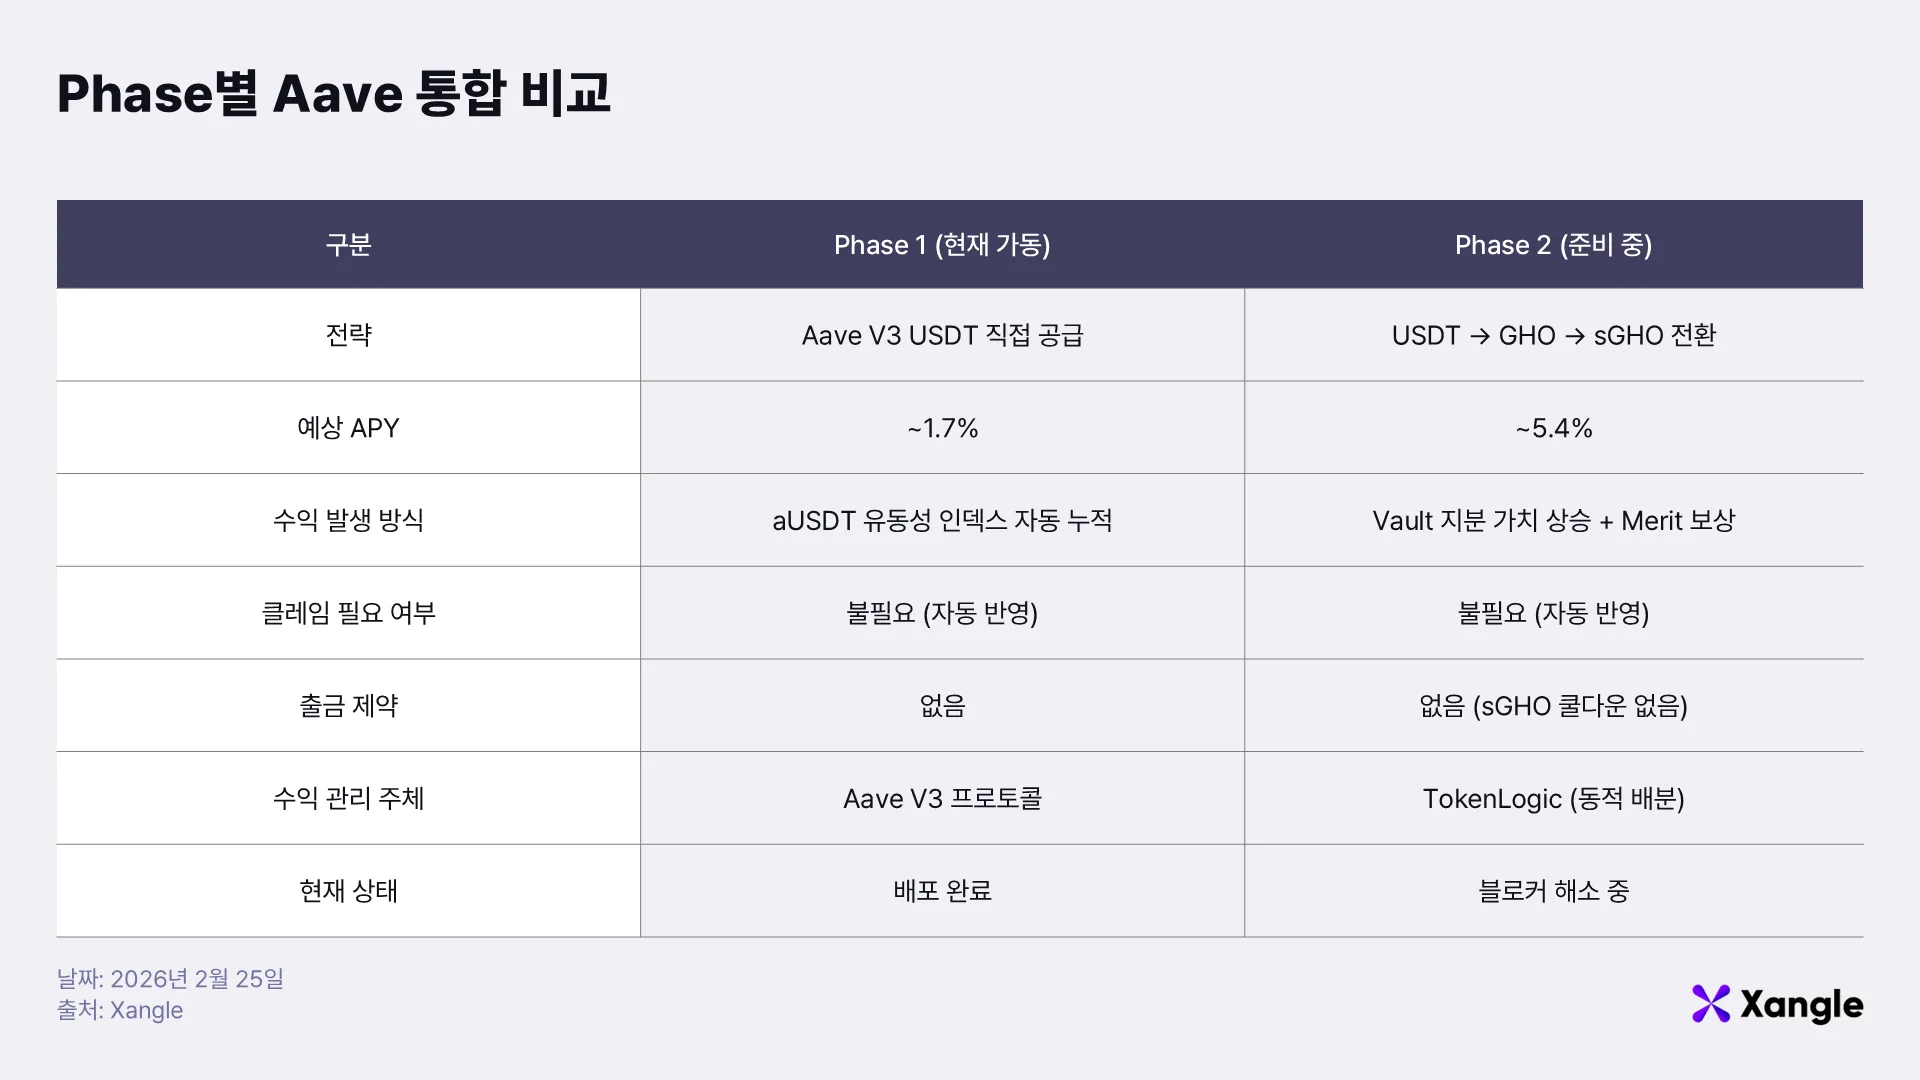Screen dimensions: 1920x1080
Task: Click the '~1.7%' APY value
Action: coord(942,428)
